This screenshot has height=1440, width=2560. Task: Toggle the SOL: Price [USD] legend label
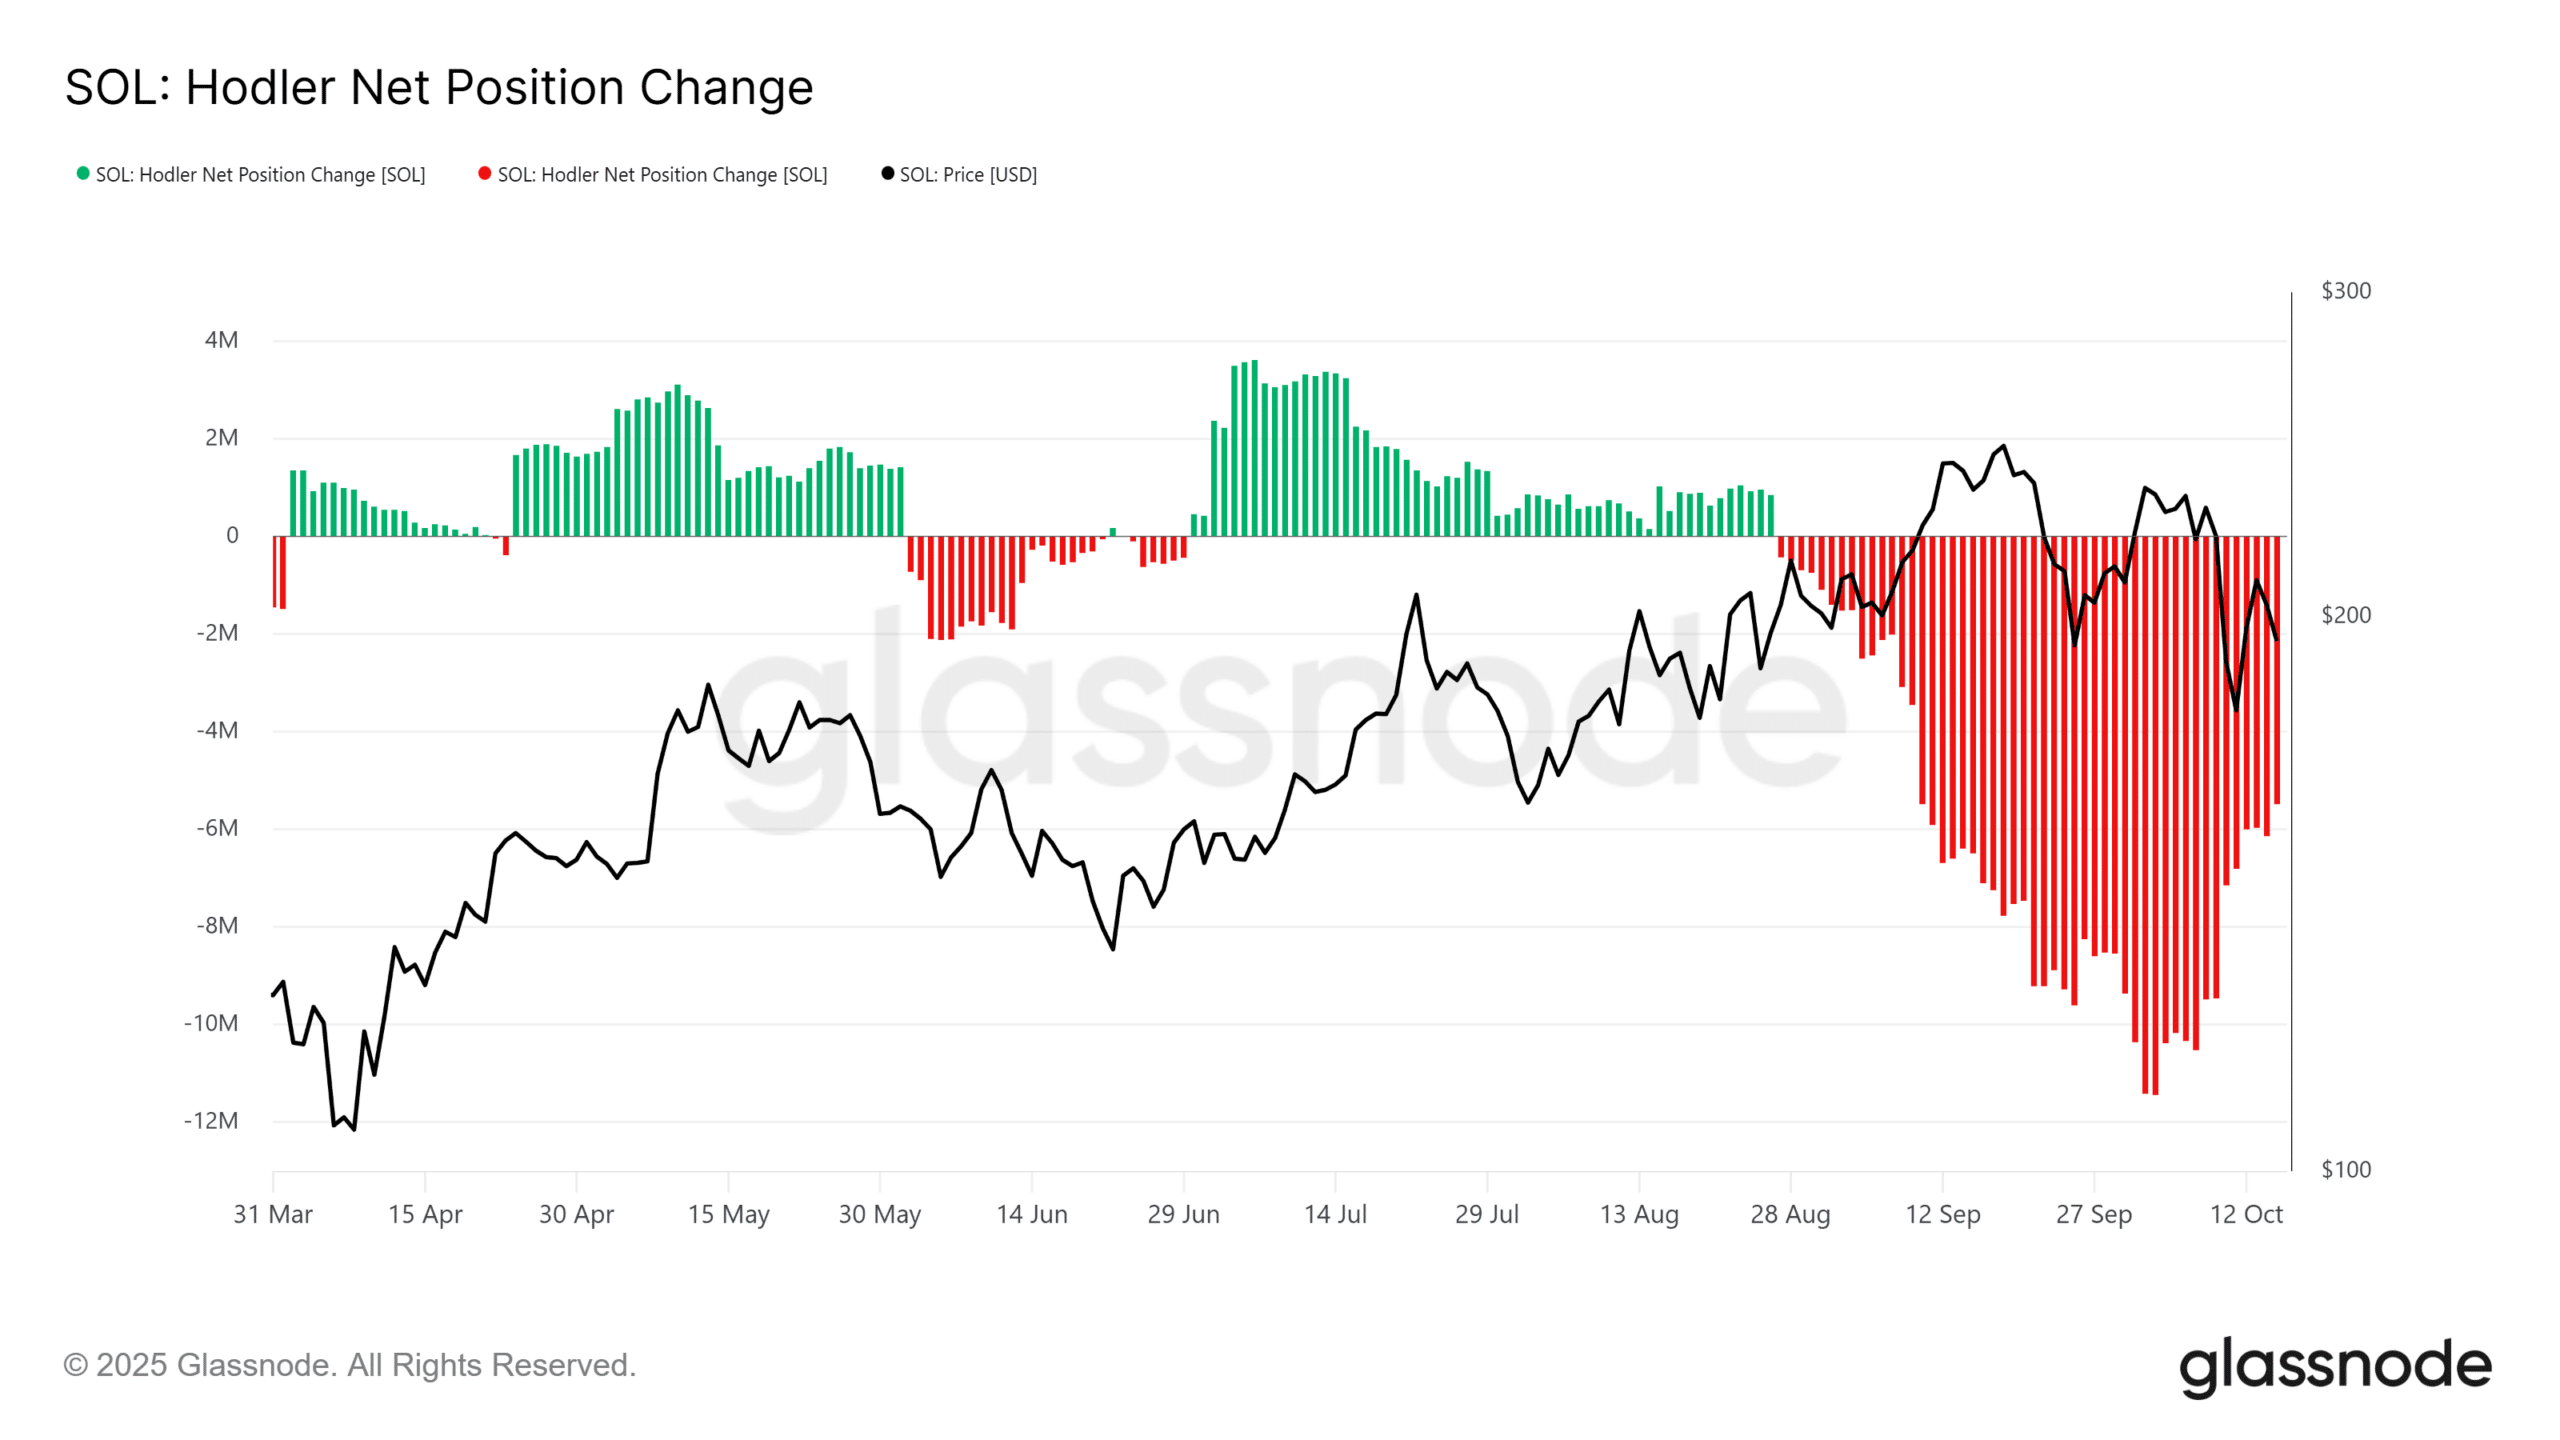(968, 175)
